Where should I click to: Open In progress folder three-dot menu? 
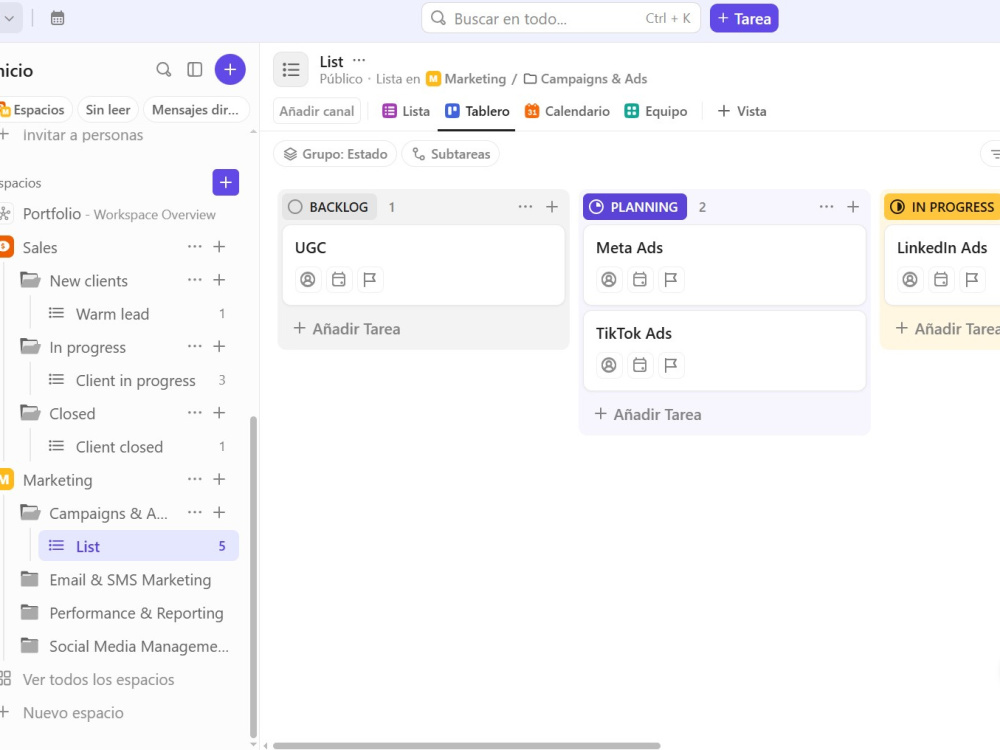coord(195,346)
